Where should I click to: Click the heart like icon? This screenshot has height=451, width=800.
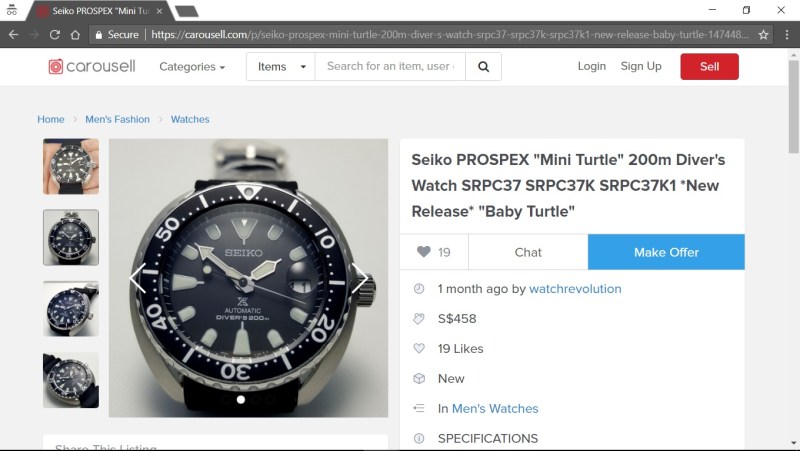(x=423, y=252)
